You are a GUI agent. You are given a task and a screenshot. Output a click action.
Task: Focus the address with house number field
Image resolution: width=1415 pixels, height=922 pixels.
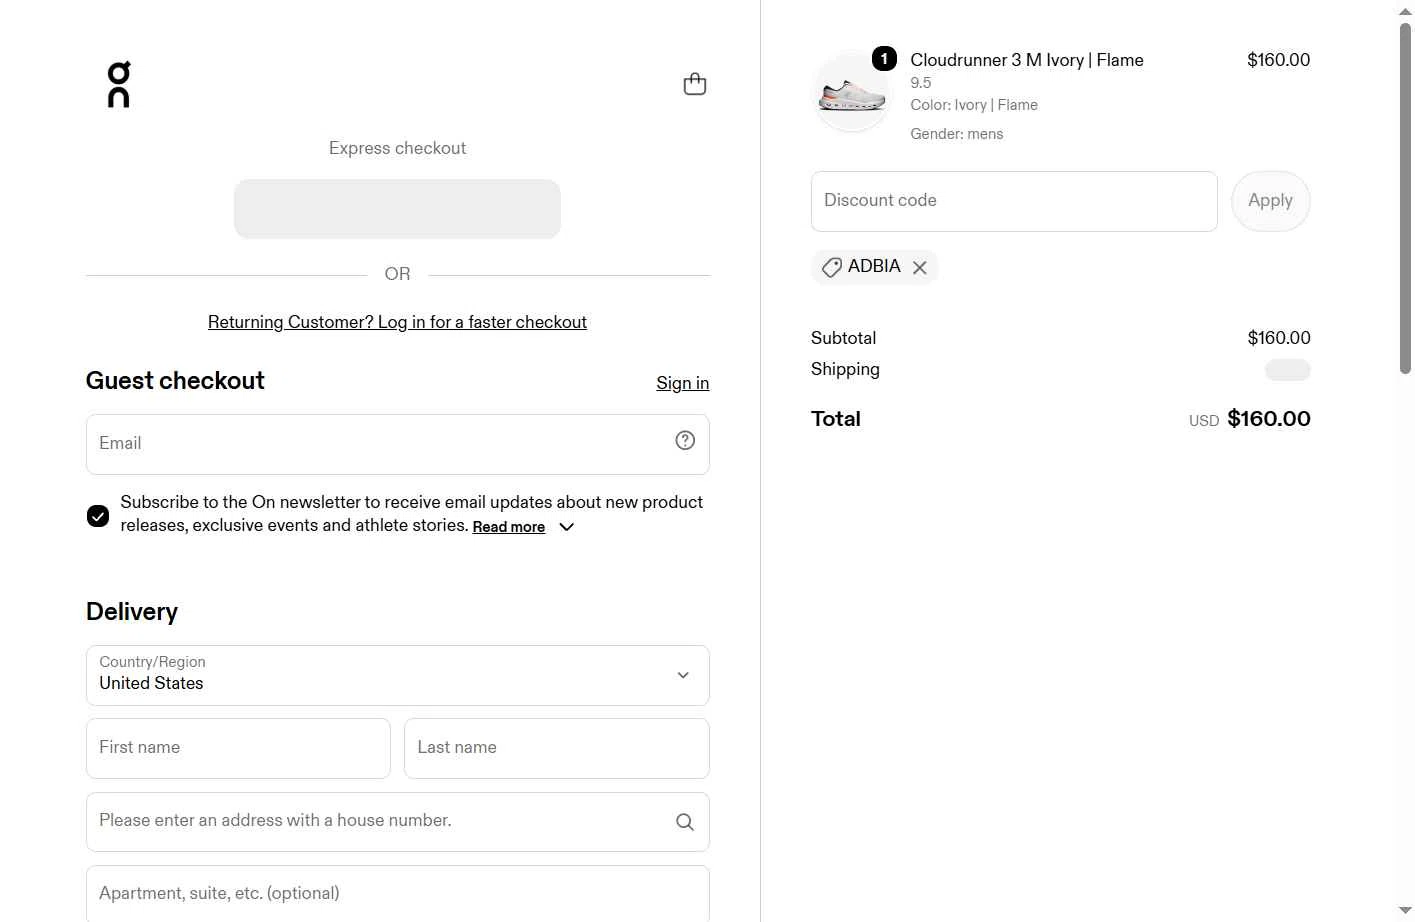398,822
